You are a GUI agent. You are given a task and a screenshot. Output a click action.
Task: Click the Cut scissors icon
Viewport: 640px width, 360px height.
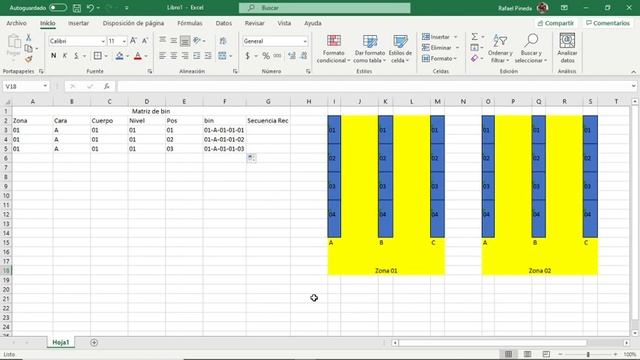(29, 38)
